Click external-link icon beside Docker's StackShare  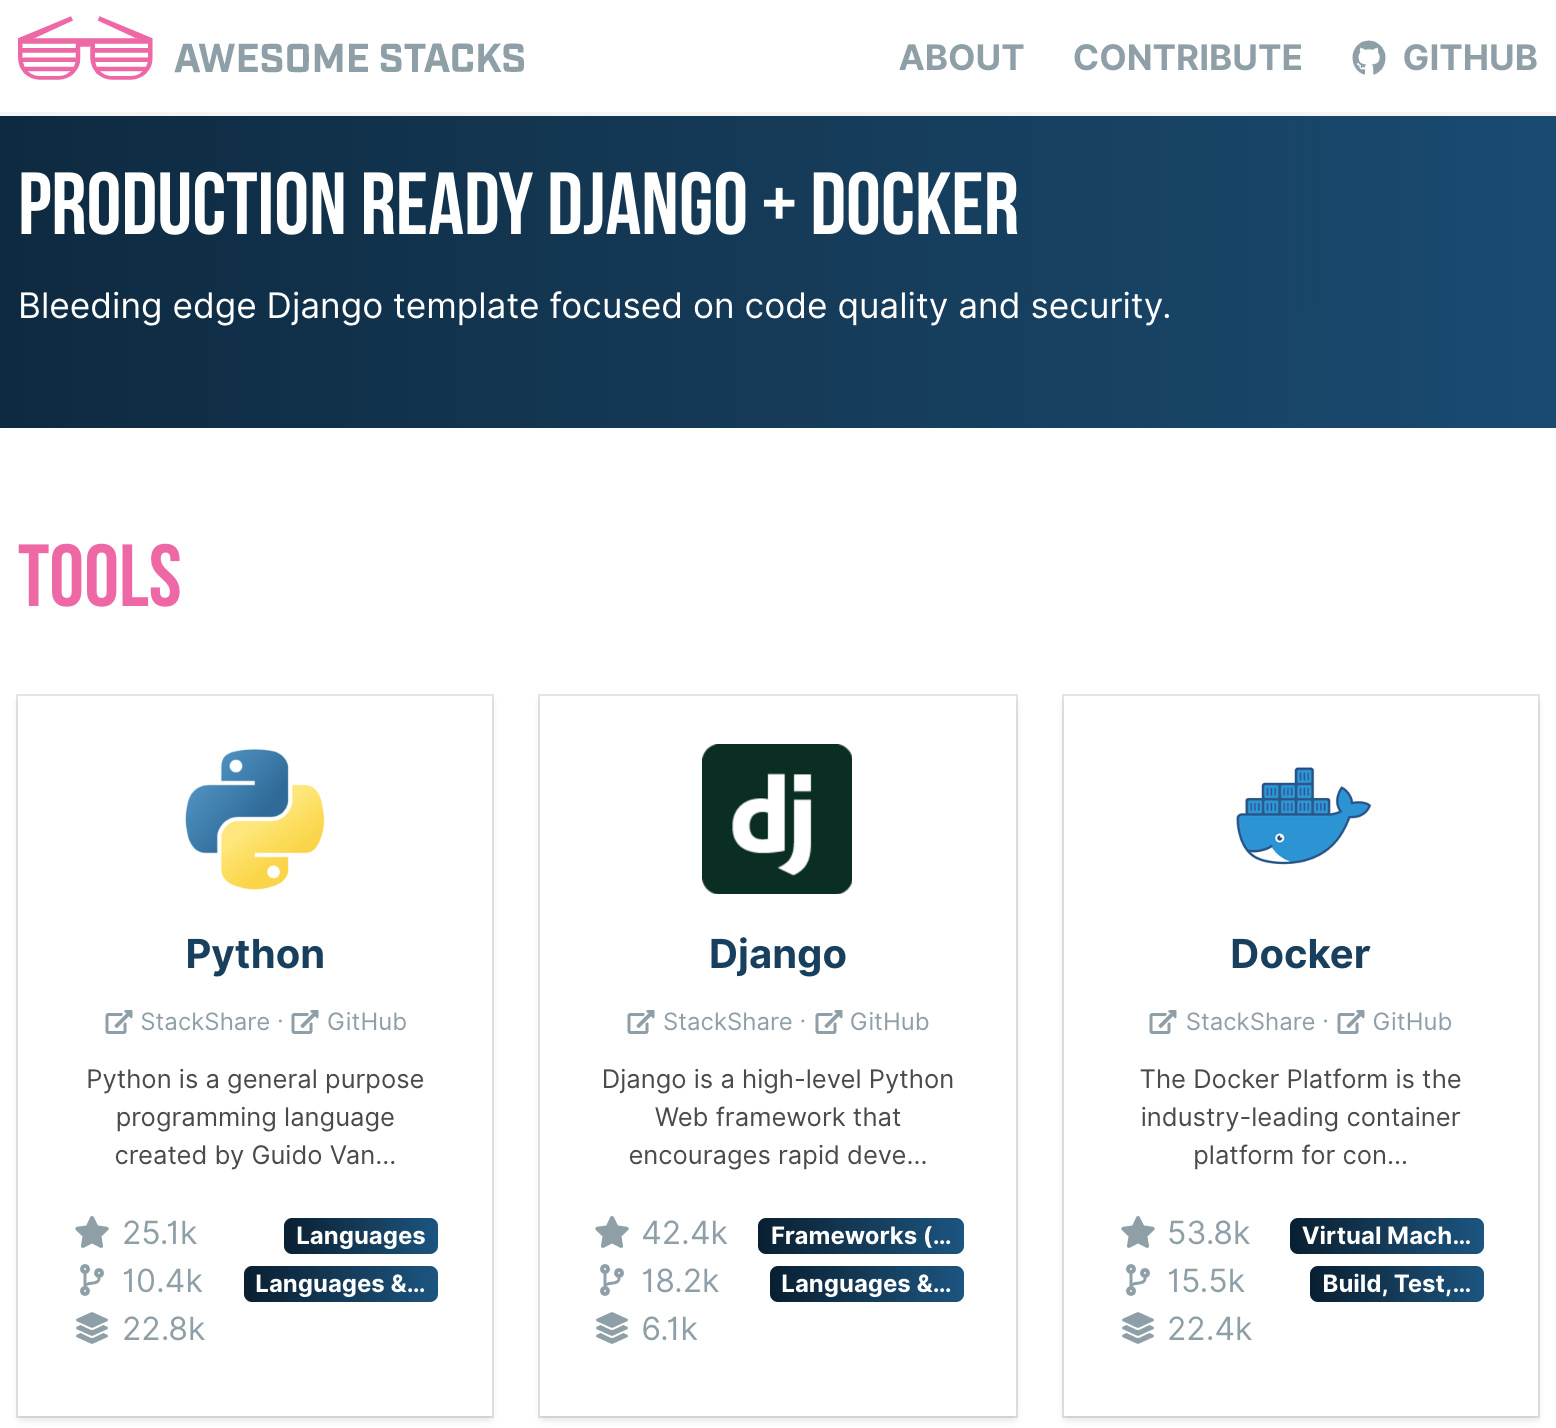click(1163, 1022)
